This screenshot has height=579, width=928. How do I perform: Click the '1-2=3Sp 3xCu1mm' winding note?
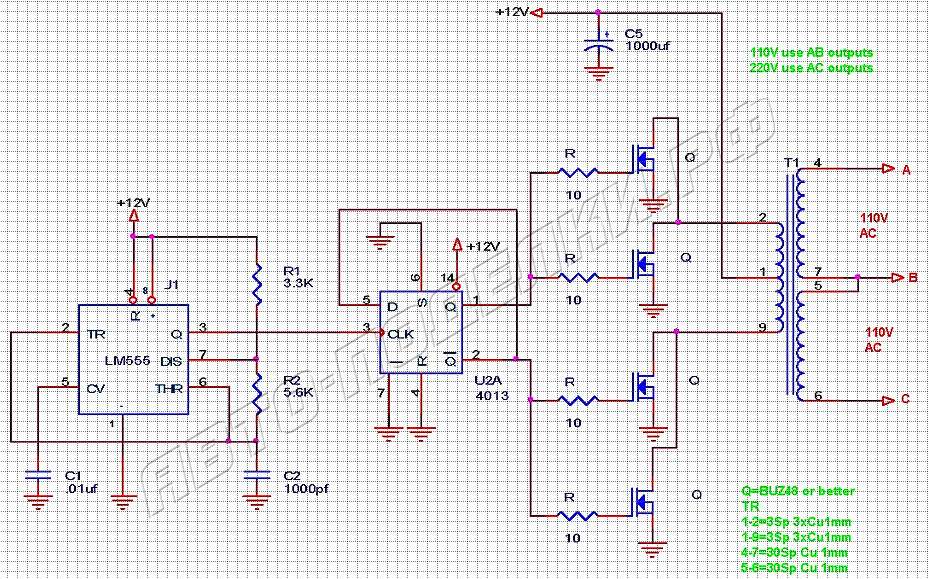[797, 522]
